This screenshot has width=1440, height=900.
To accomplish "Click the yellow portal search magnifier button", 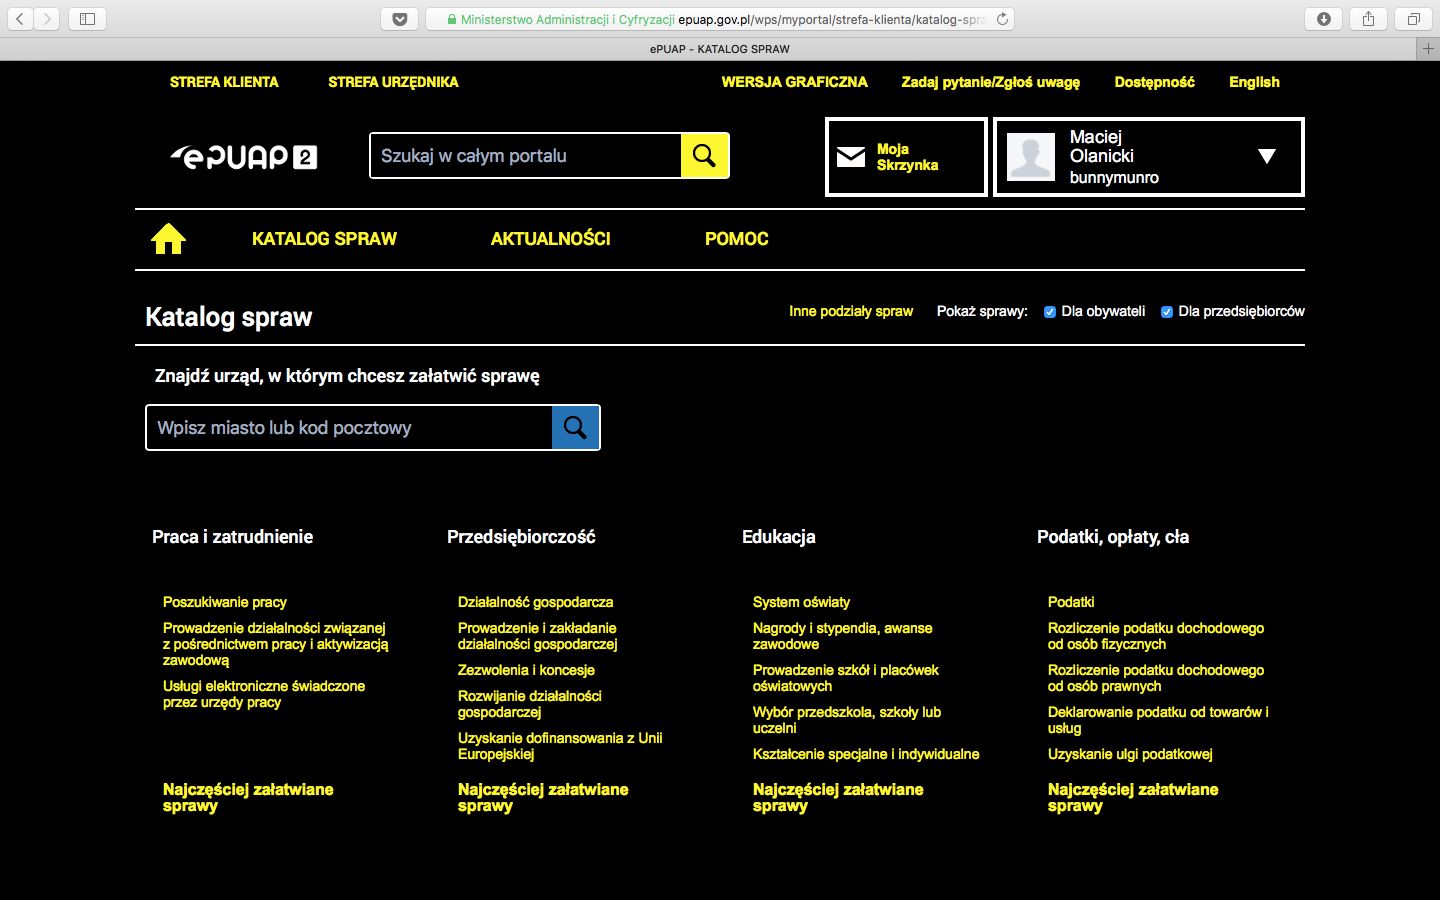I will point(704,156).
